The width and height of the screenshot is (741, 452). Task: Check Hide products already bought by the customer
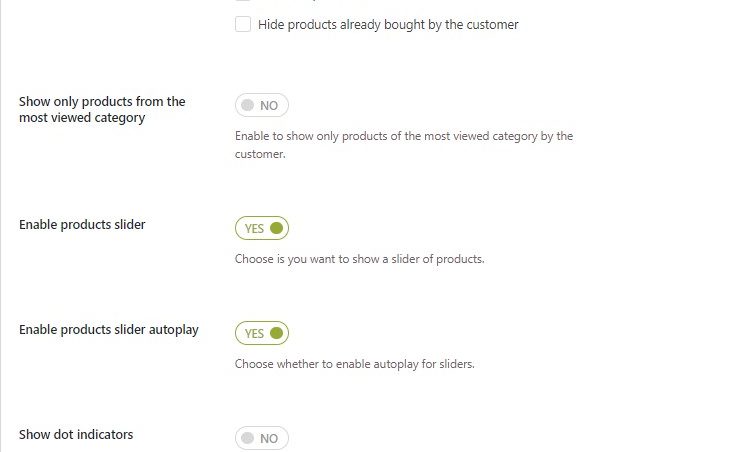click(x=243, y=24)
